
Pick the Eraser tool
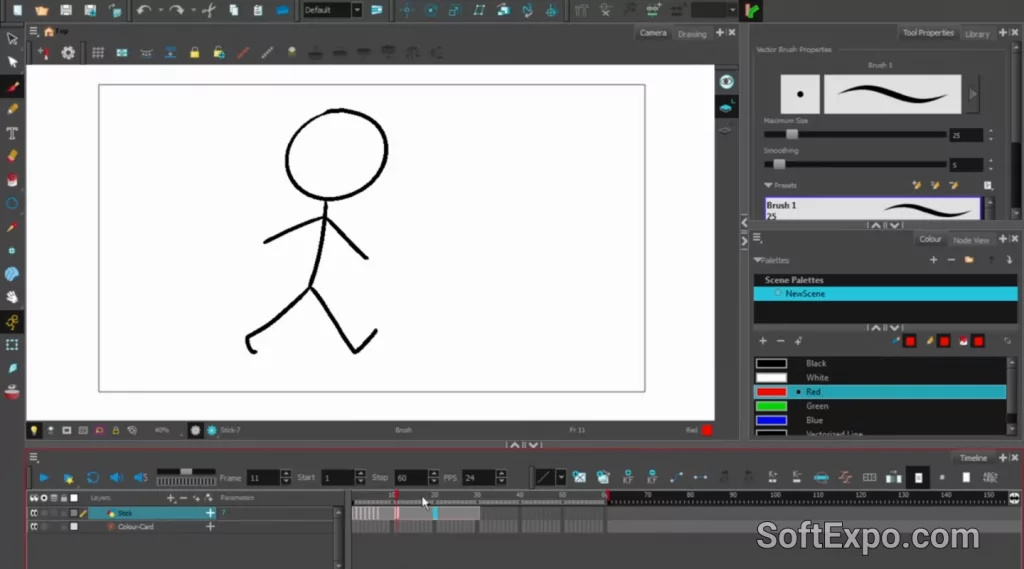[x=12, y=156]
